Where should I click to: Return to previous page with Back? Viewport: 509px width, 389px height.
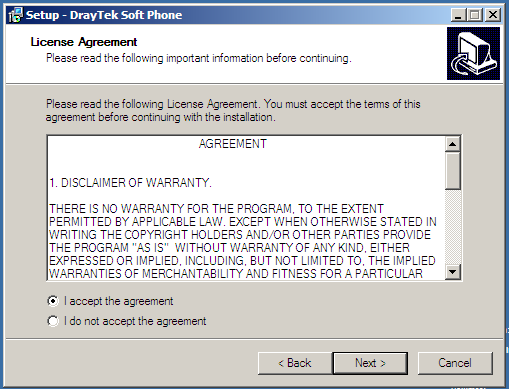click(295, 363)
